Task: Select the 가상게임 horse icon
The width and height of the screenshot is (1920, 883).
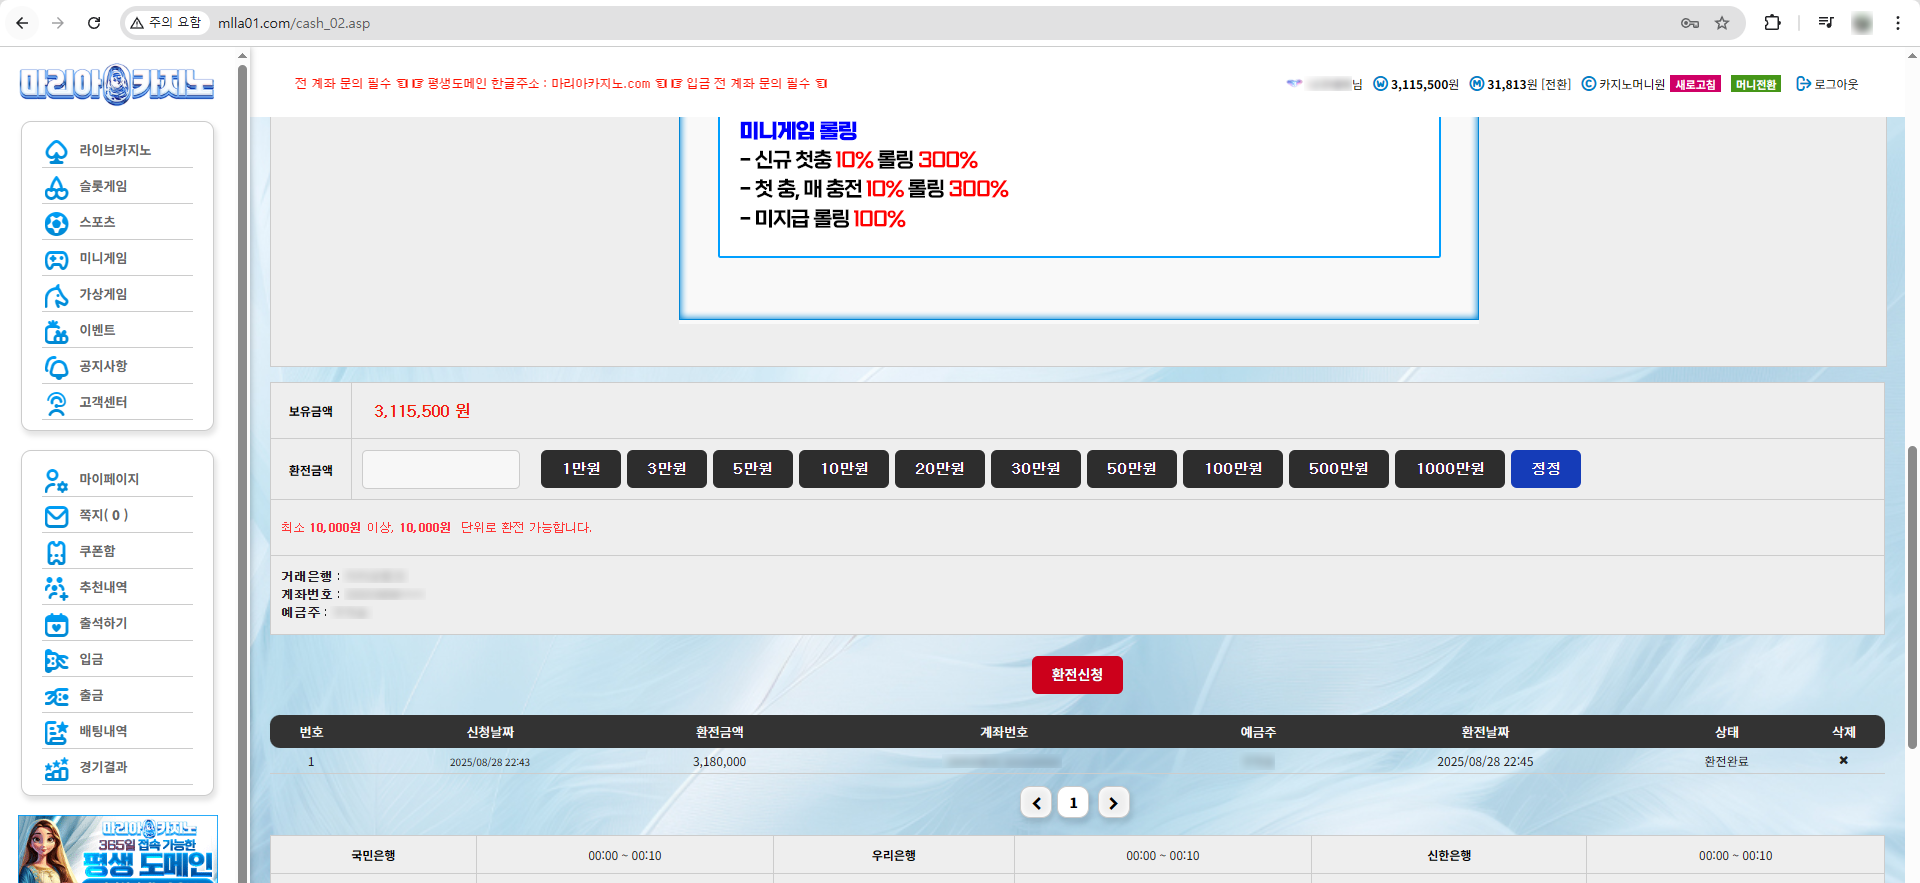Action: coord(57,295)
